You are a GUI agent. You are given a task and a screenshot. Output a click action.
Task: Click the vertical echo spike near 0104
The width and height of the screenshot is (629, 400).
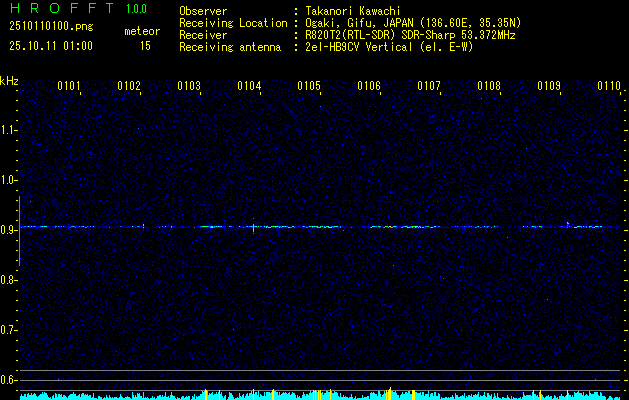click(x=254, y=226)
